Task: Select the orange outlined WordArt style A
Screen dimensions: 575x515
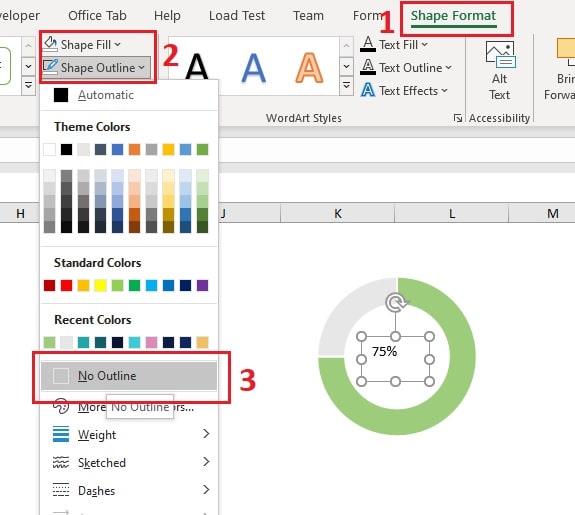Action: 309,68
